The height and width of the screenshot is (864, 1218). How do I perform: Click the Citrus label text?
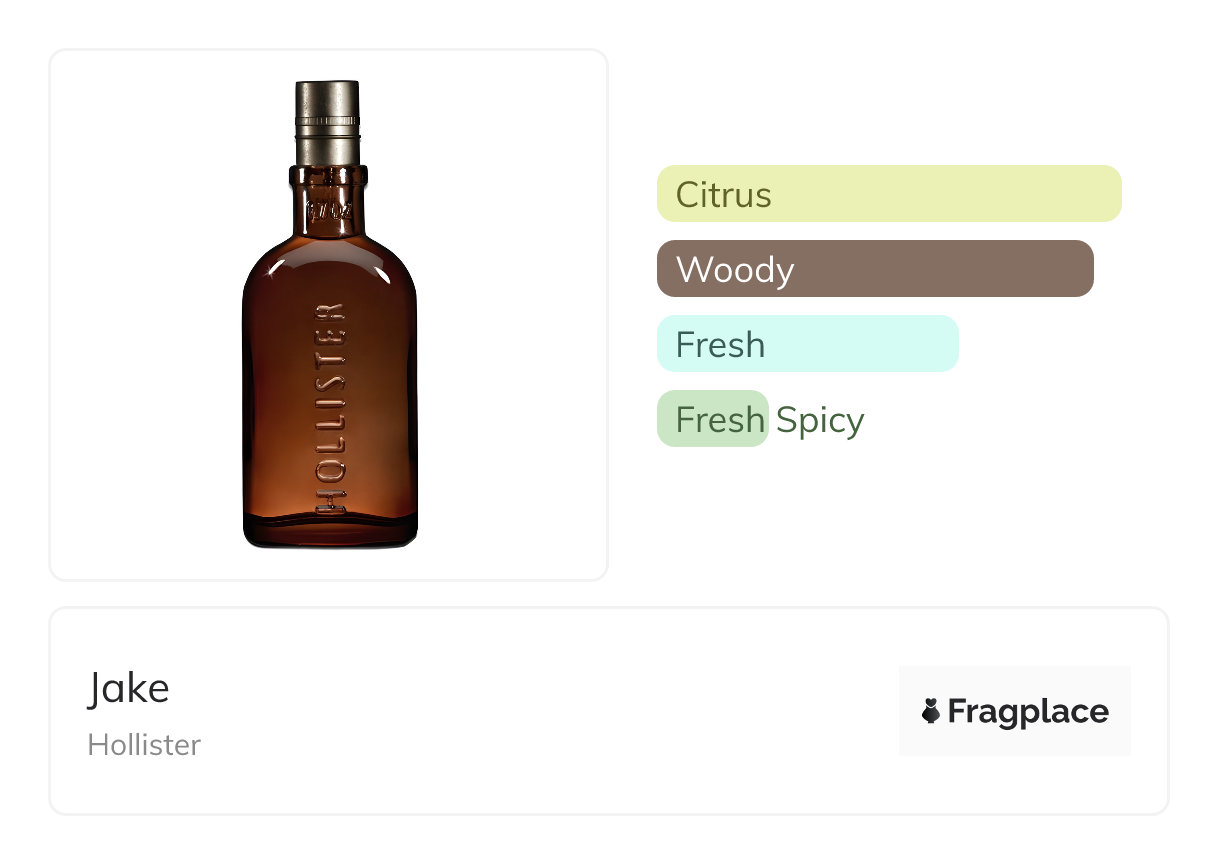[724, 194]
